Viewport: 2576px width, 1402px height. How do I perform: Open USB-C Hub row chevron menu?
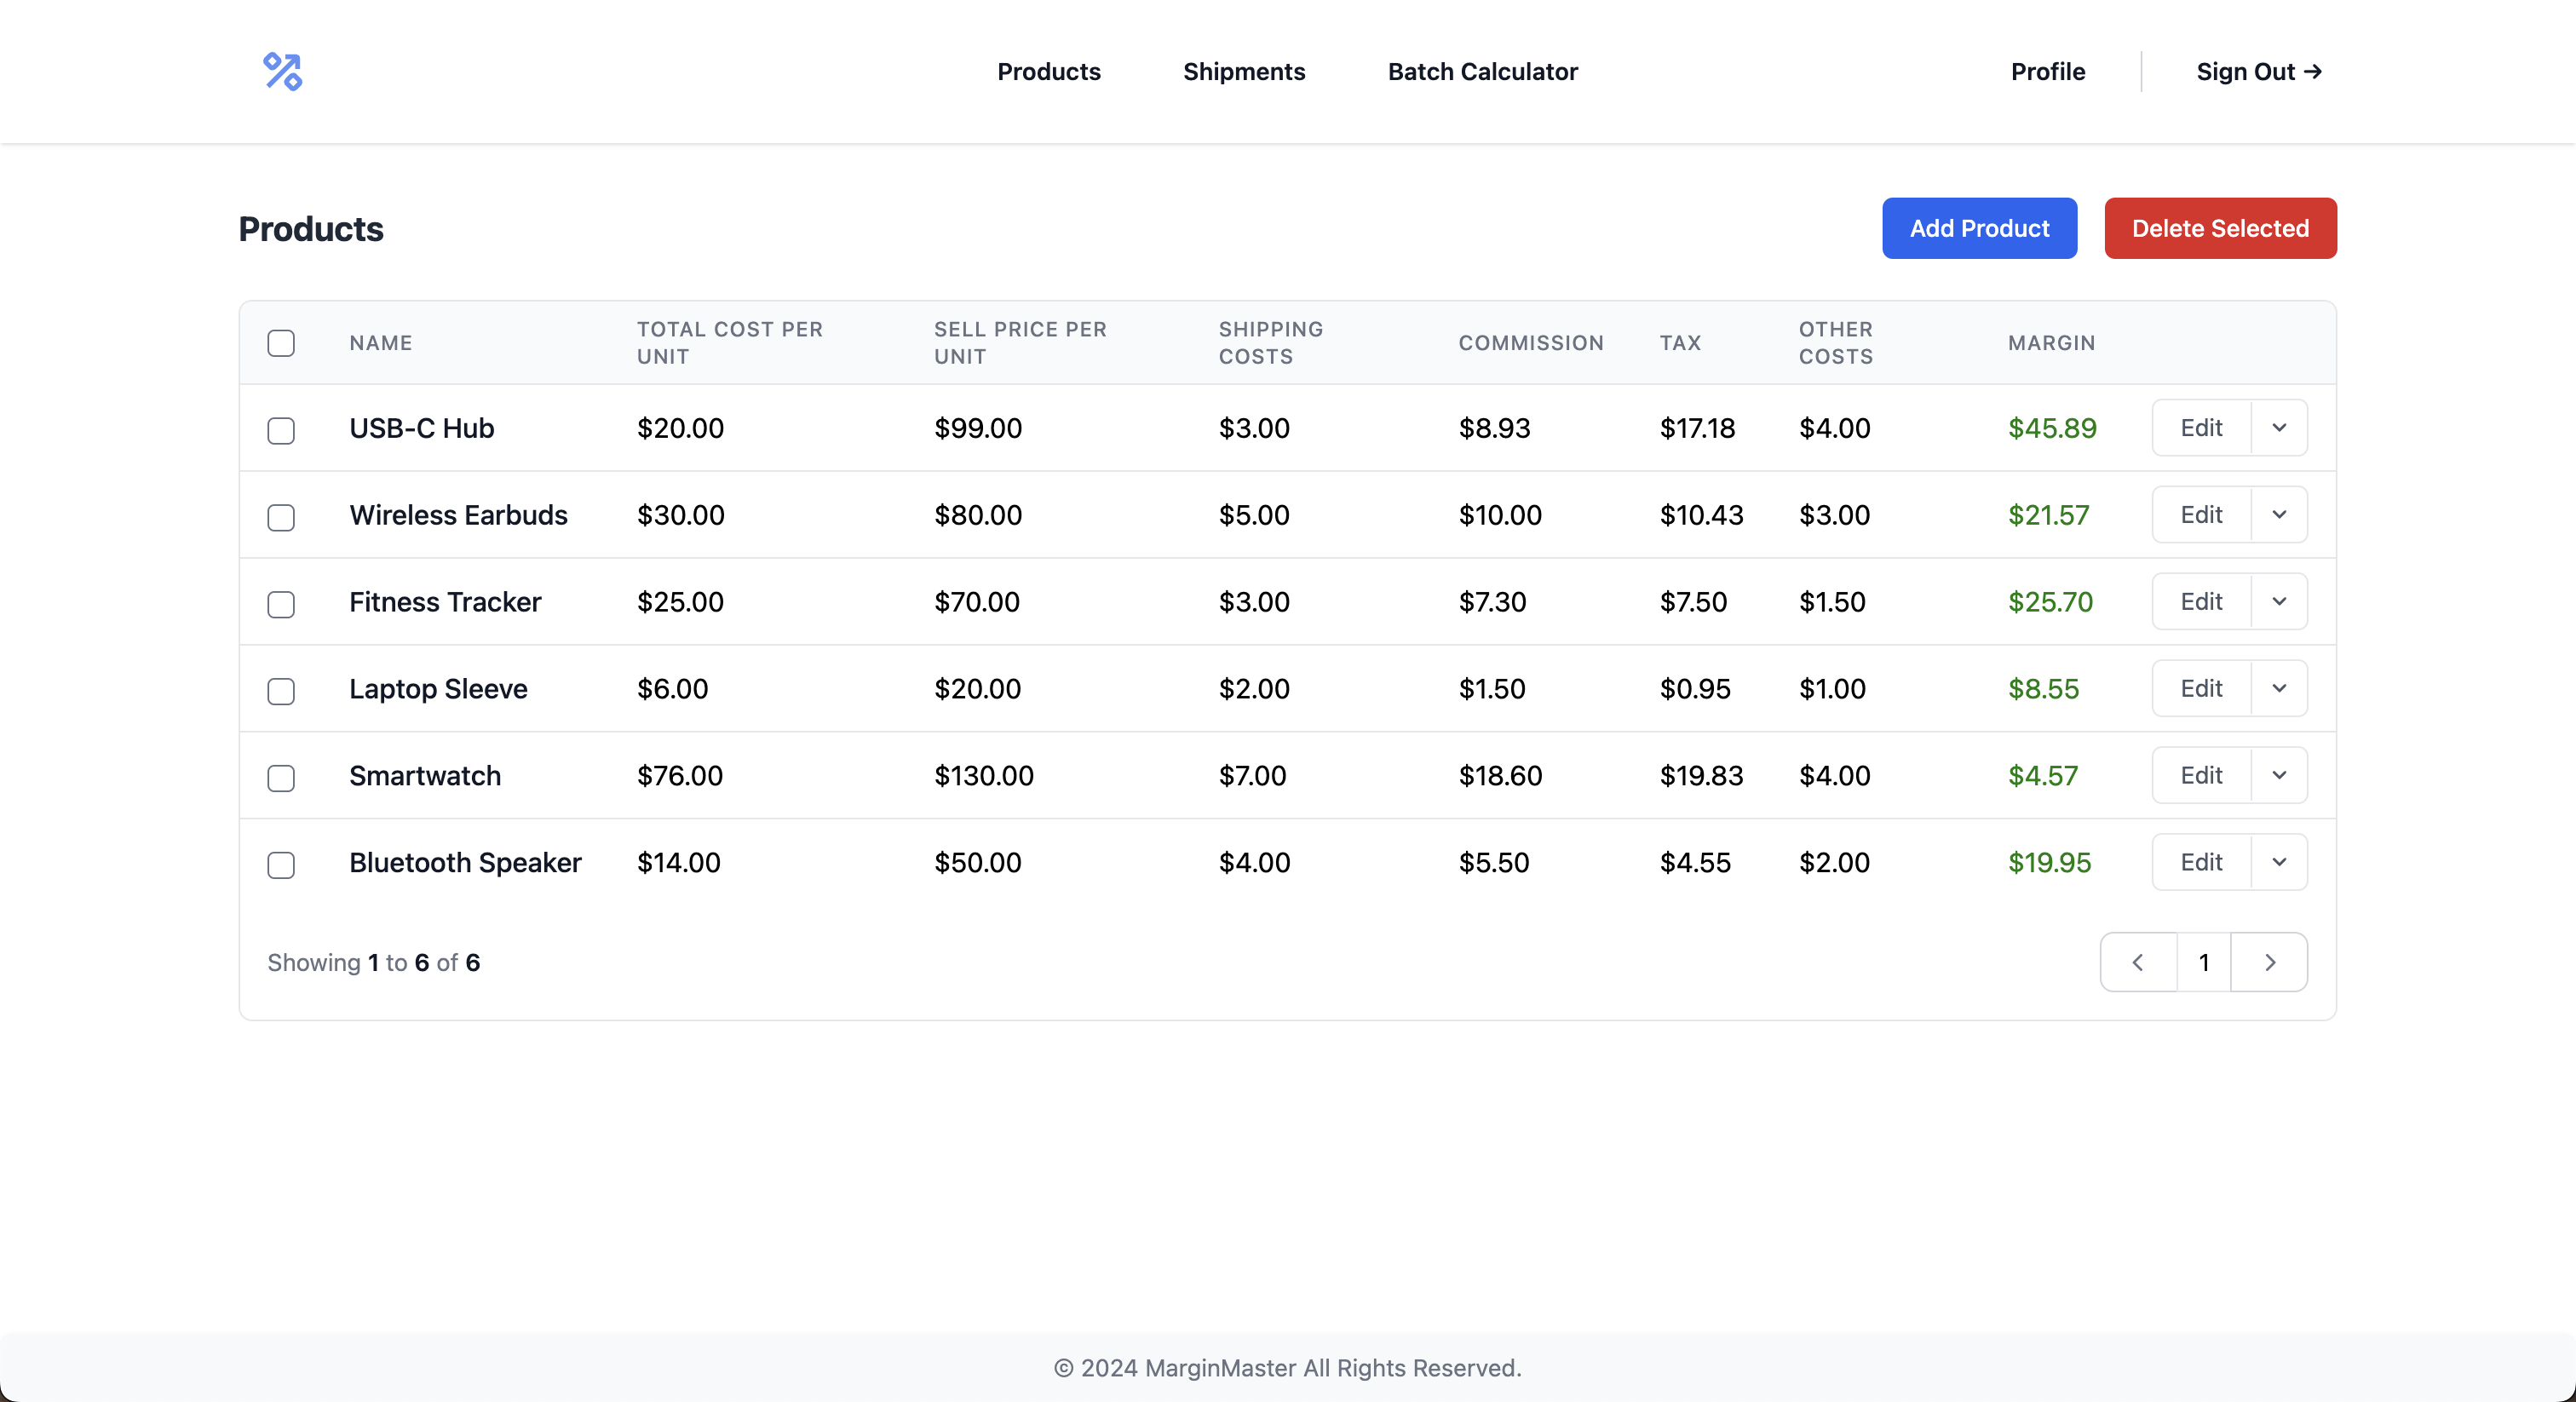[2279, 428]
